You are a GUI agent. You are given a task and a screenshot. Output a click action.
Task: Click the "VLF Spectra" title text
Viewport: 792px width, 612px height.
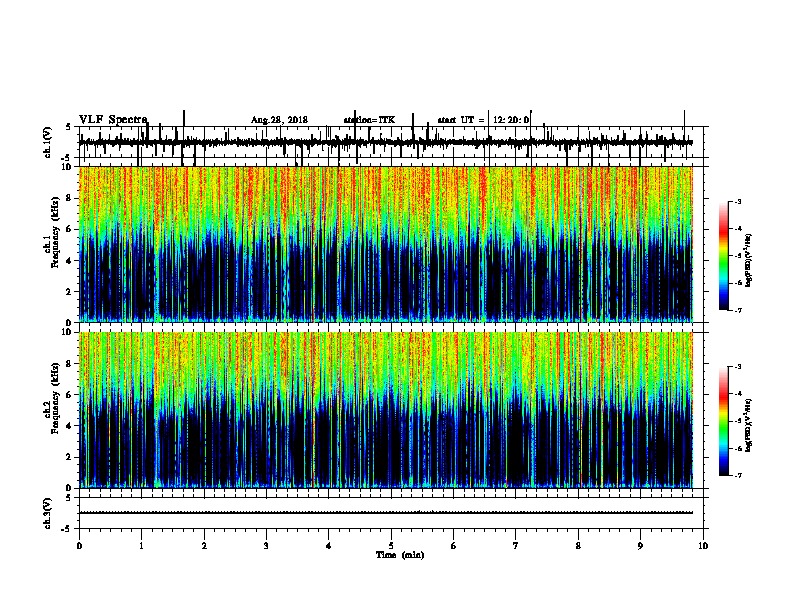pyautogui.click(x=113, y=120)
